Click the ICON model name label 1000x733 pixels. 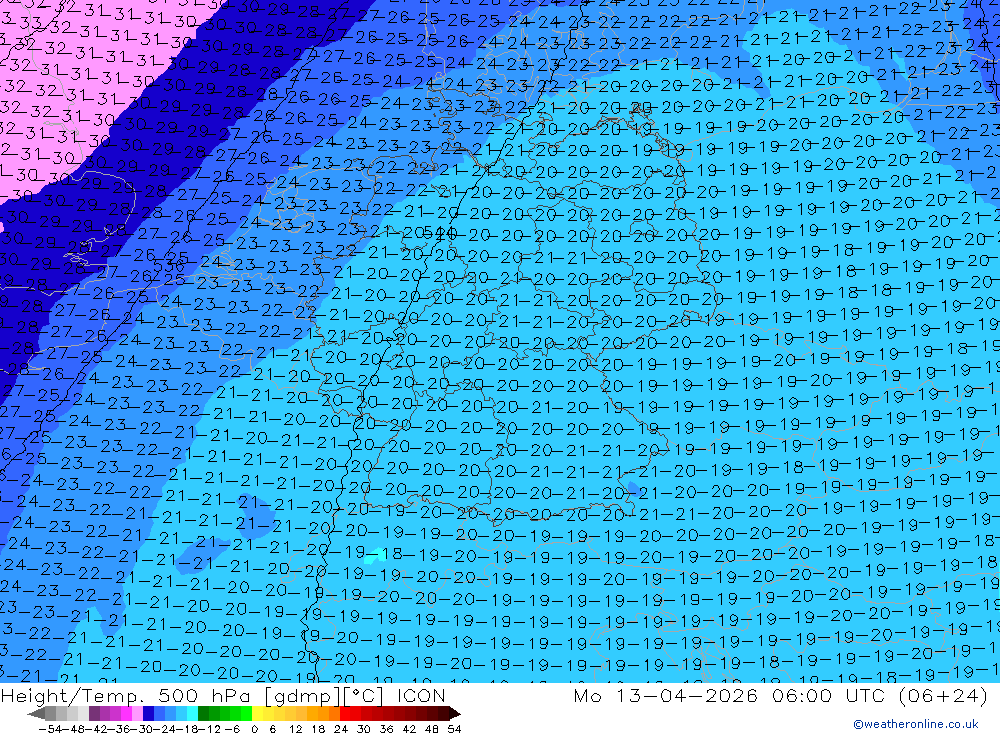(x=421, y=695)
